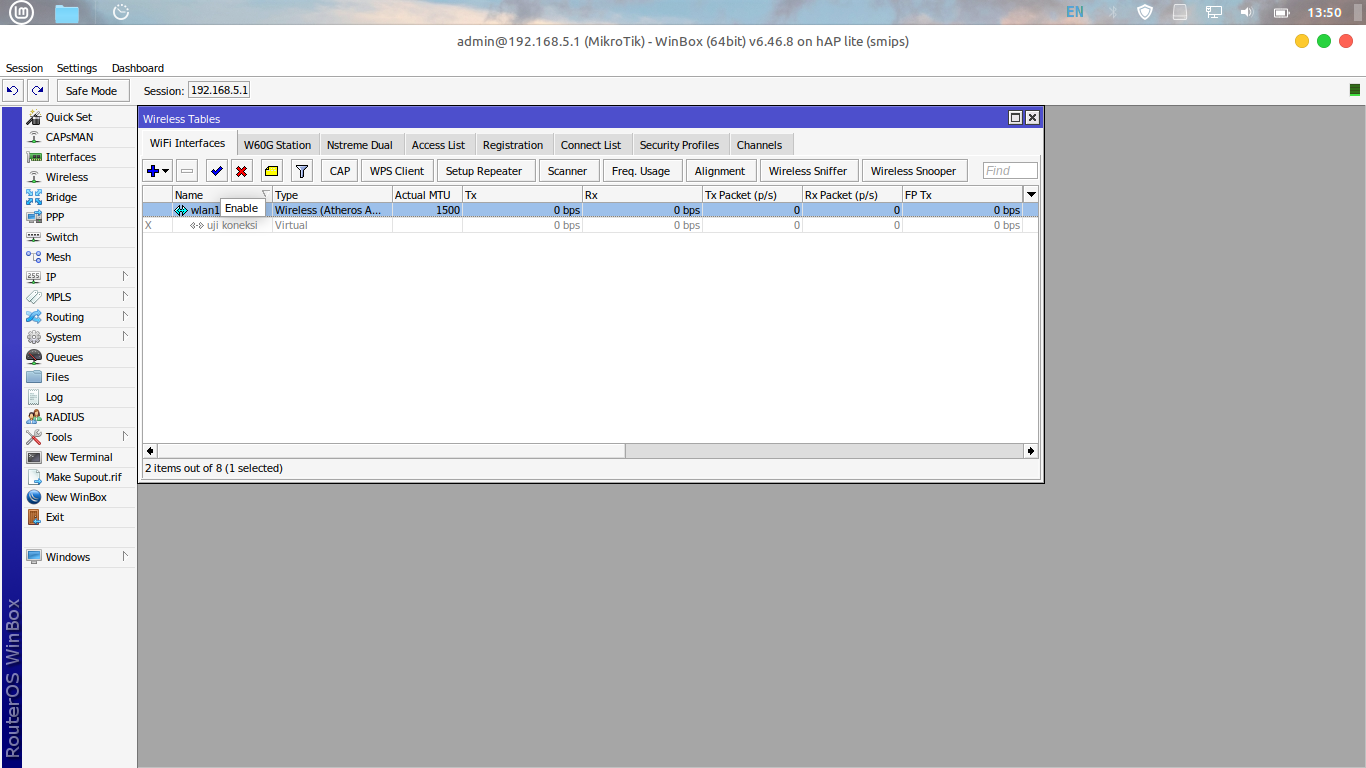Open the column selector dropdown arrow

pyautogui.click(x=1031, y=194)
